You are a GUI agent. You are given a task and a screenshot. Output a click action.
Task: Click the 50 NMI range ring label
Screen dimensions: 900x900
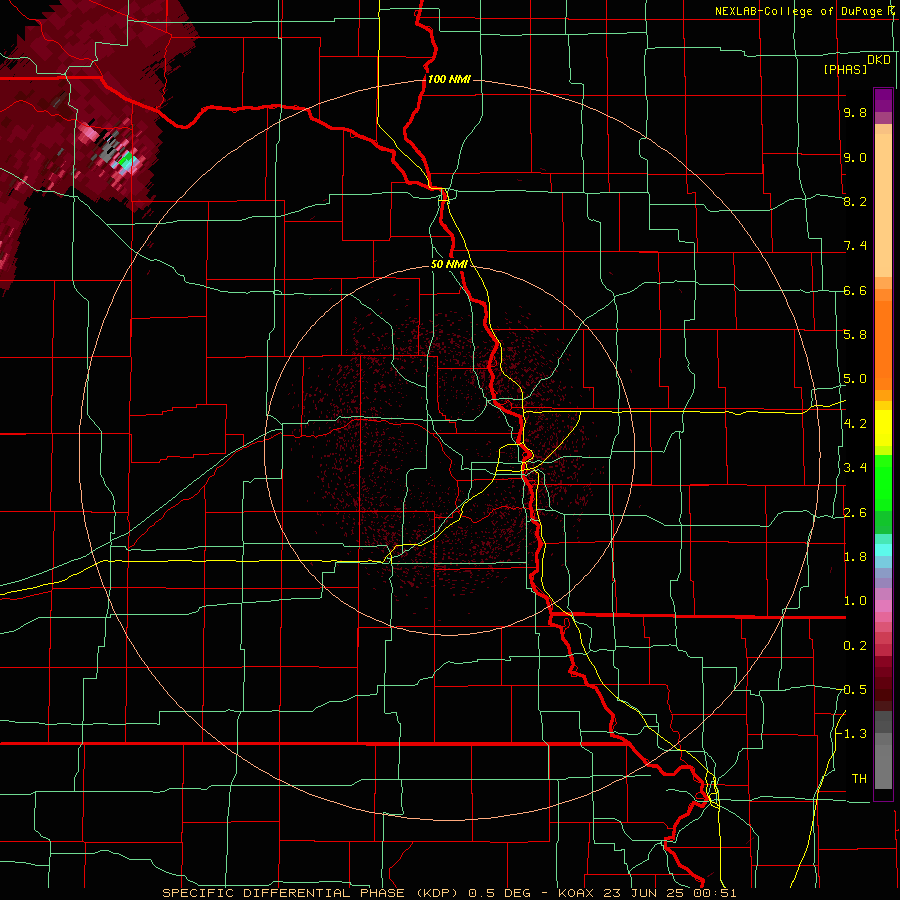449,265
